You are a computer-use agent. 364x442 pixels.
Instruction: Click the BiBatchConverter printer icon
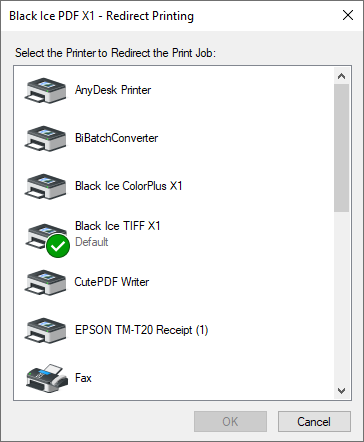(45, 138)
